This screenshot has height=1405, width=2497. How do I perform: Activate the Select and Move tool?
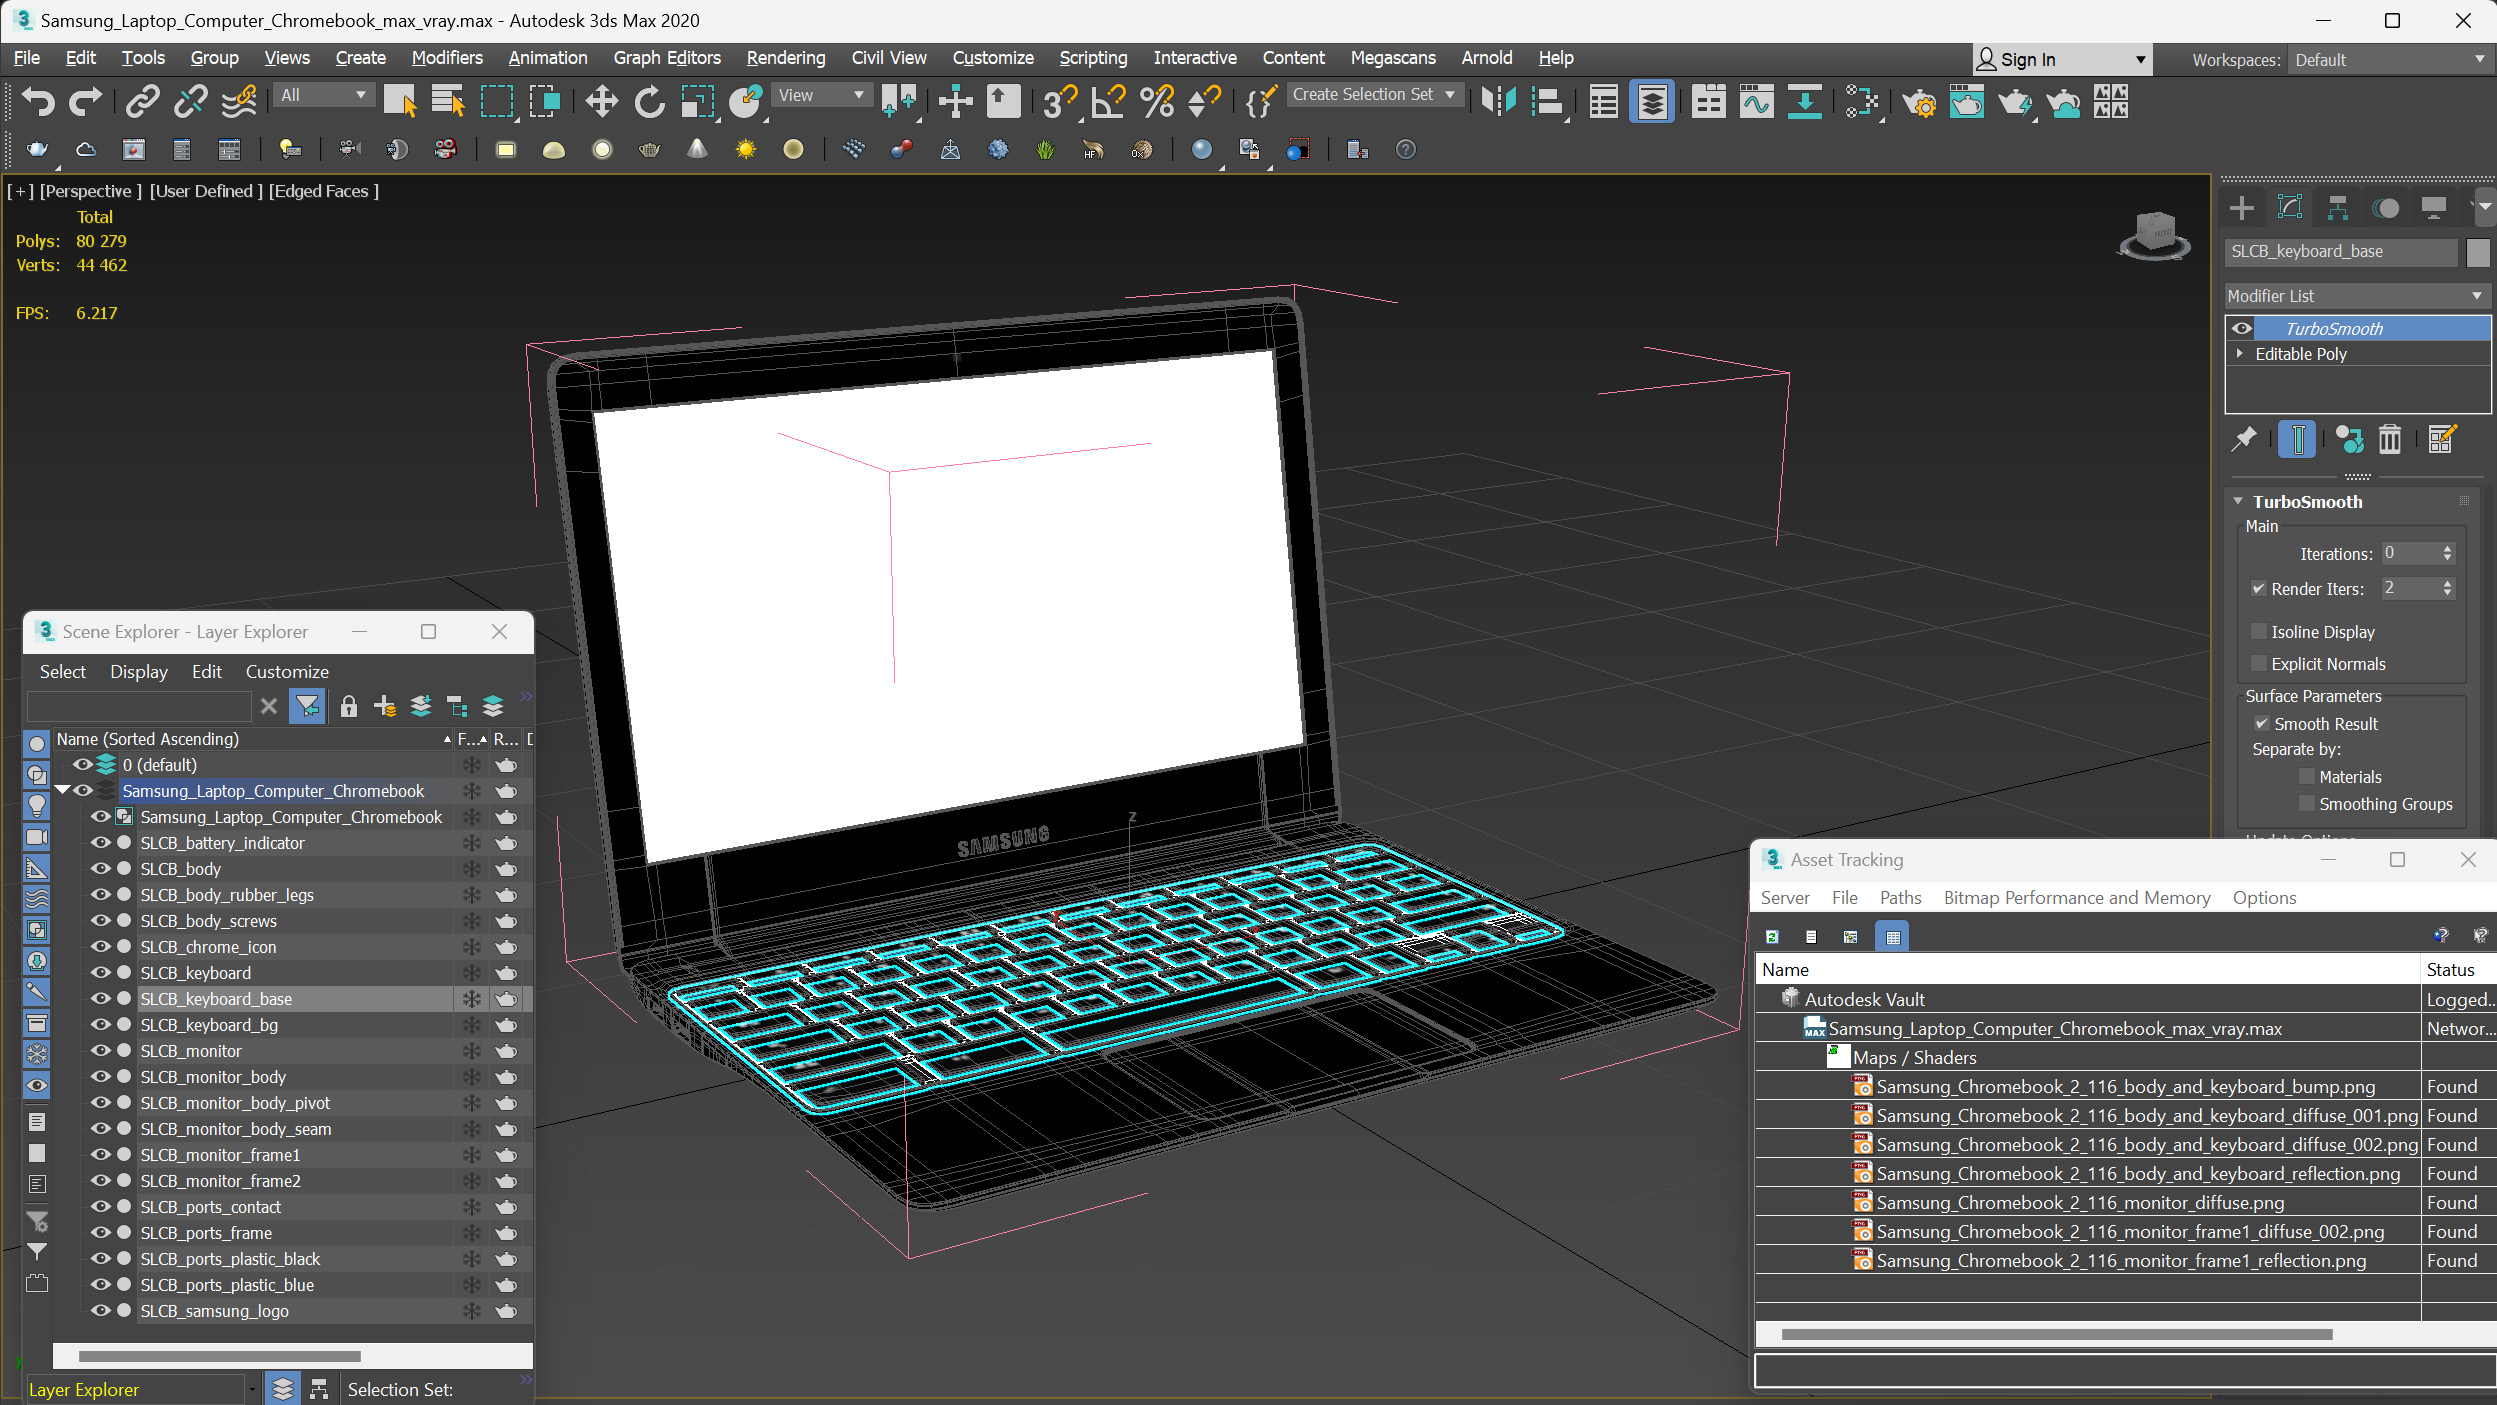click(x=601, y=101)
